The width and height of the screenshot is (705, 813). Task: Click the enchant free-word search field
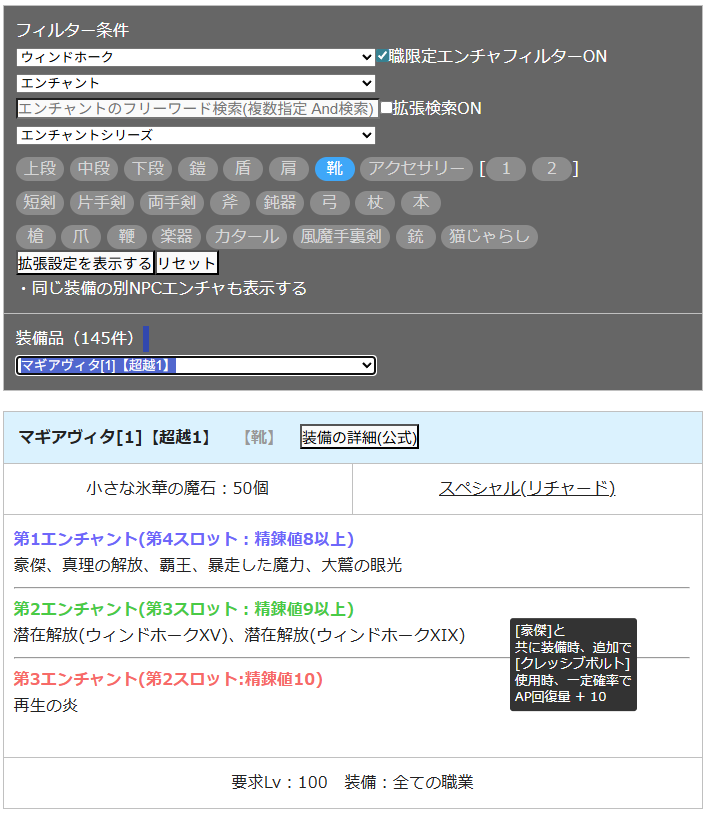point(196,109)
